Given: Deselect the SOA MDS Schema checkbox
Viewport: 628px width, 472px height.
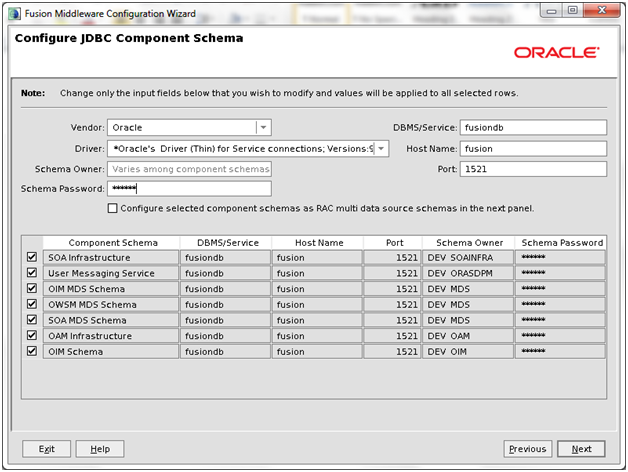Looking at the screenshot, I should [x=32, y=319].
